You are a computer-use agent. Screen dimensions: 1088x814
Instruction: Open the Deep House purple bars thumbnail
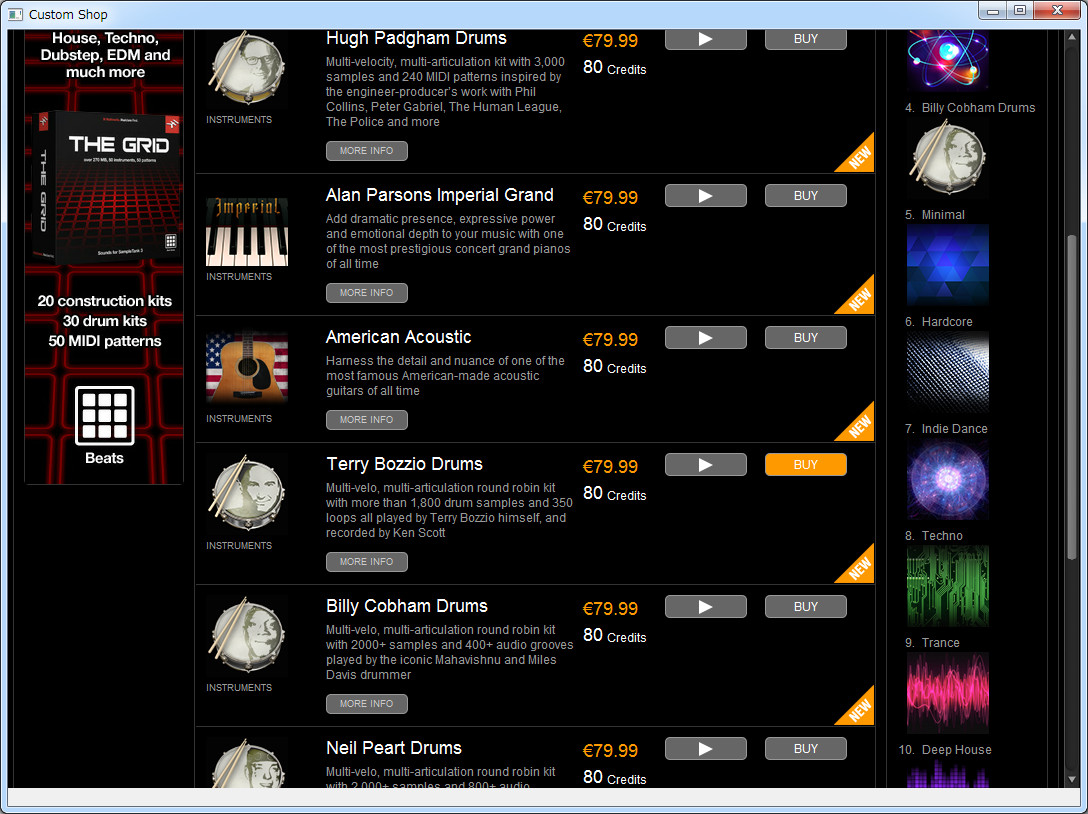tap(947, 773)
